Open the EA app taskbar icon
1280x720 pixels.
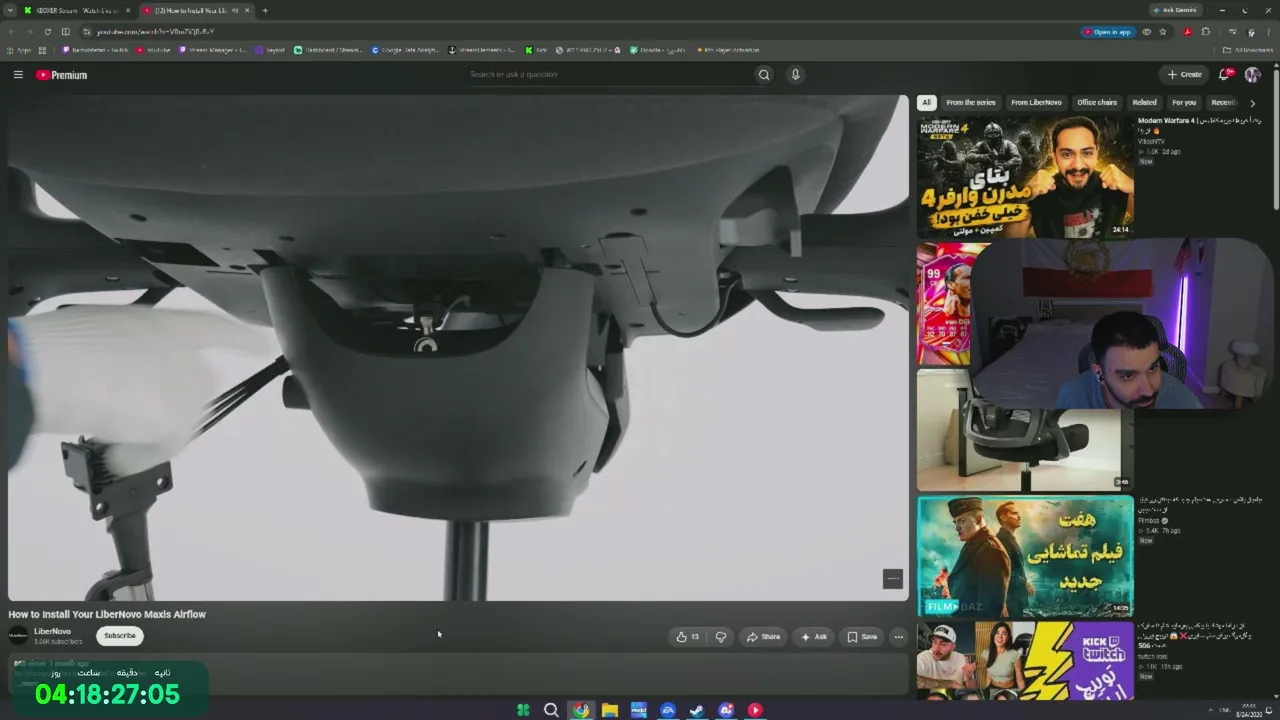pyautogui.click(x=668, y=710)
